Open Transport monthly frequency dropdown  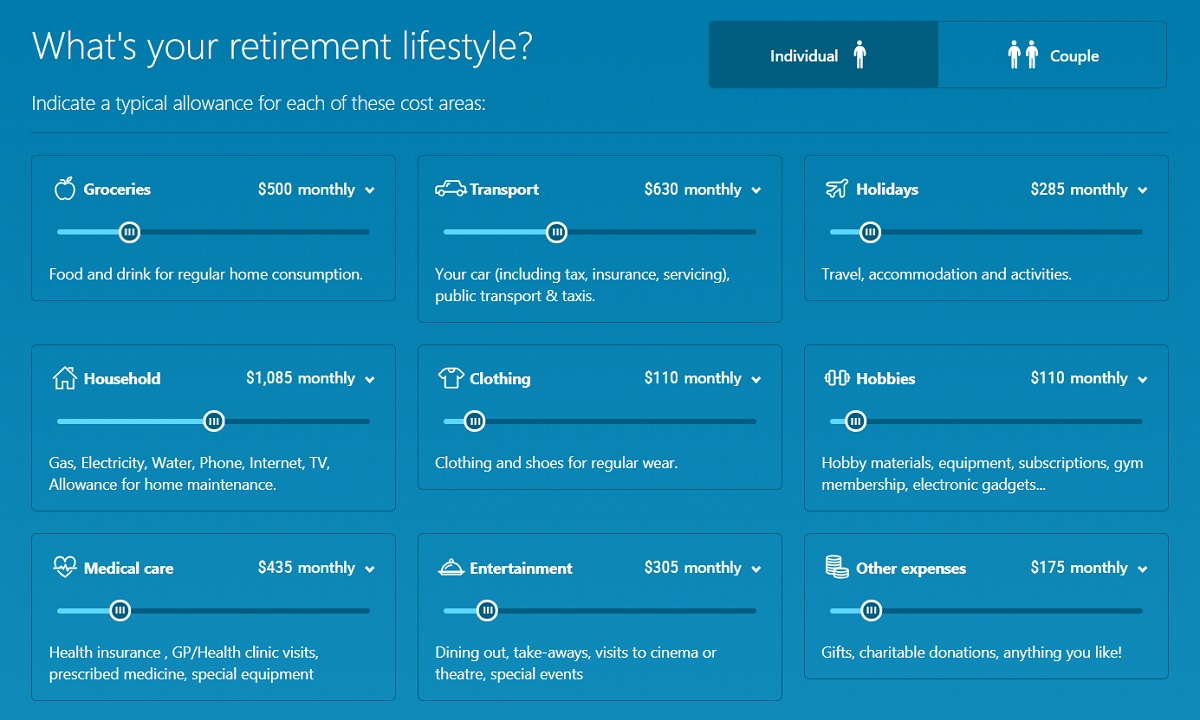pyautogui.click(x=756, y=190)
